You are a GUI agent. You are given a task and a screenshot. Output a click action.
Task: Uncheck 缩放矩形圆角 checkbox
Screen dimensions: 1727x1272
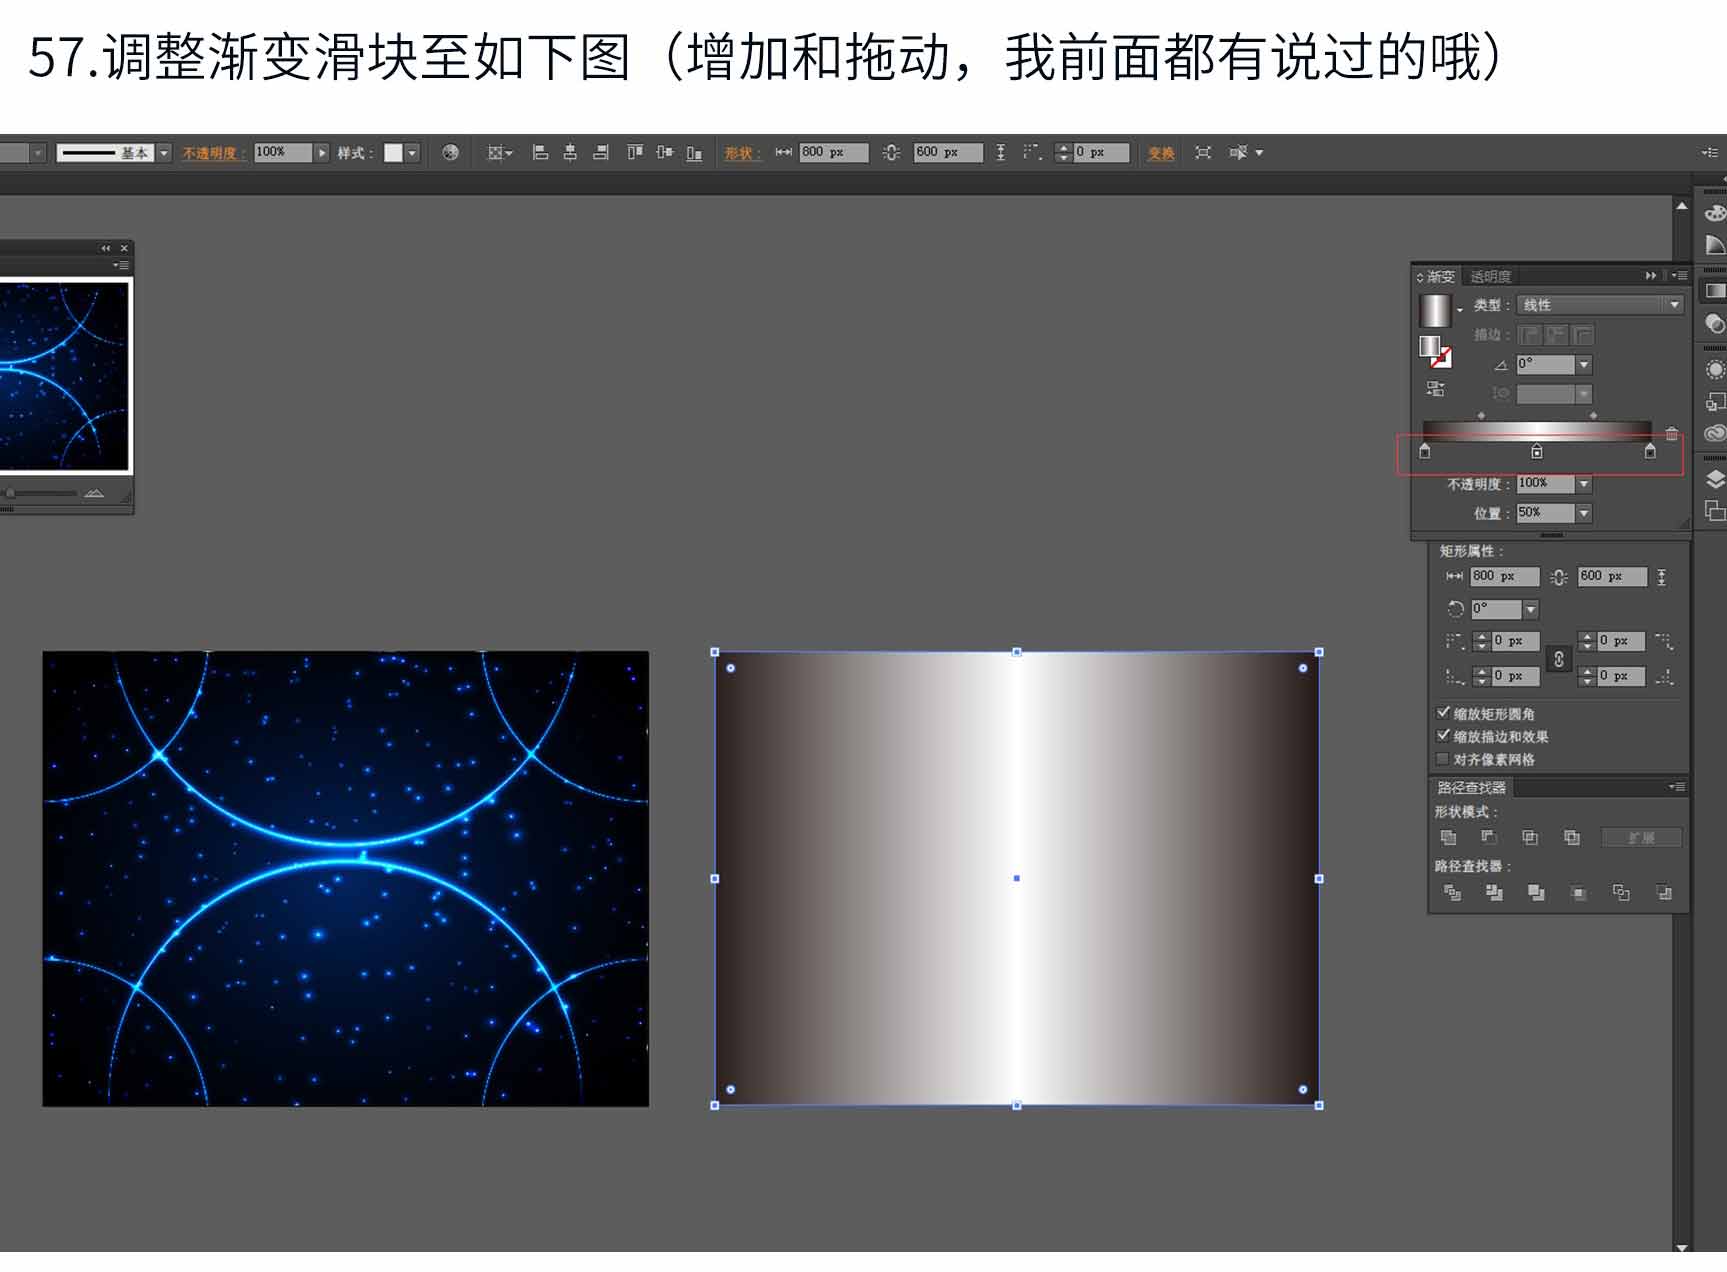pyautogui.click(x=1443, y=713)
